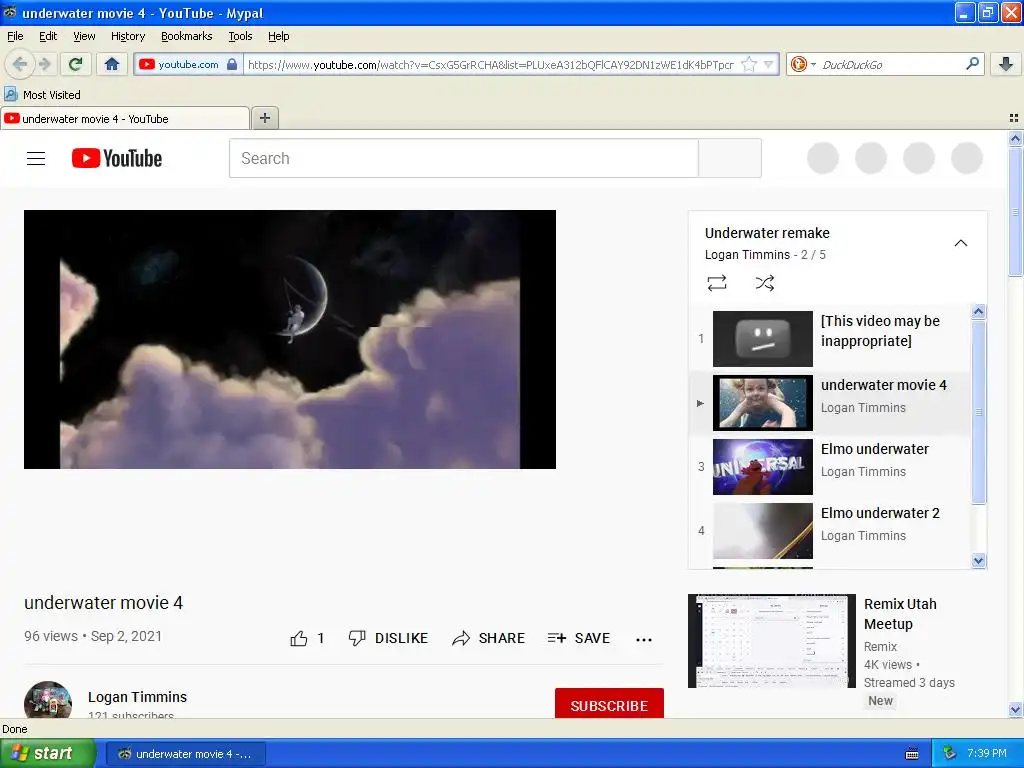Image resolution: width=1024 pixels, height=768 pixels.
Task: Bookmark this page with the star icon
Action: [749, 64]
